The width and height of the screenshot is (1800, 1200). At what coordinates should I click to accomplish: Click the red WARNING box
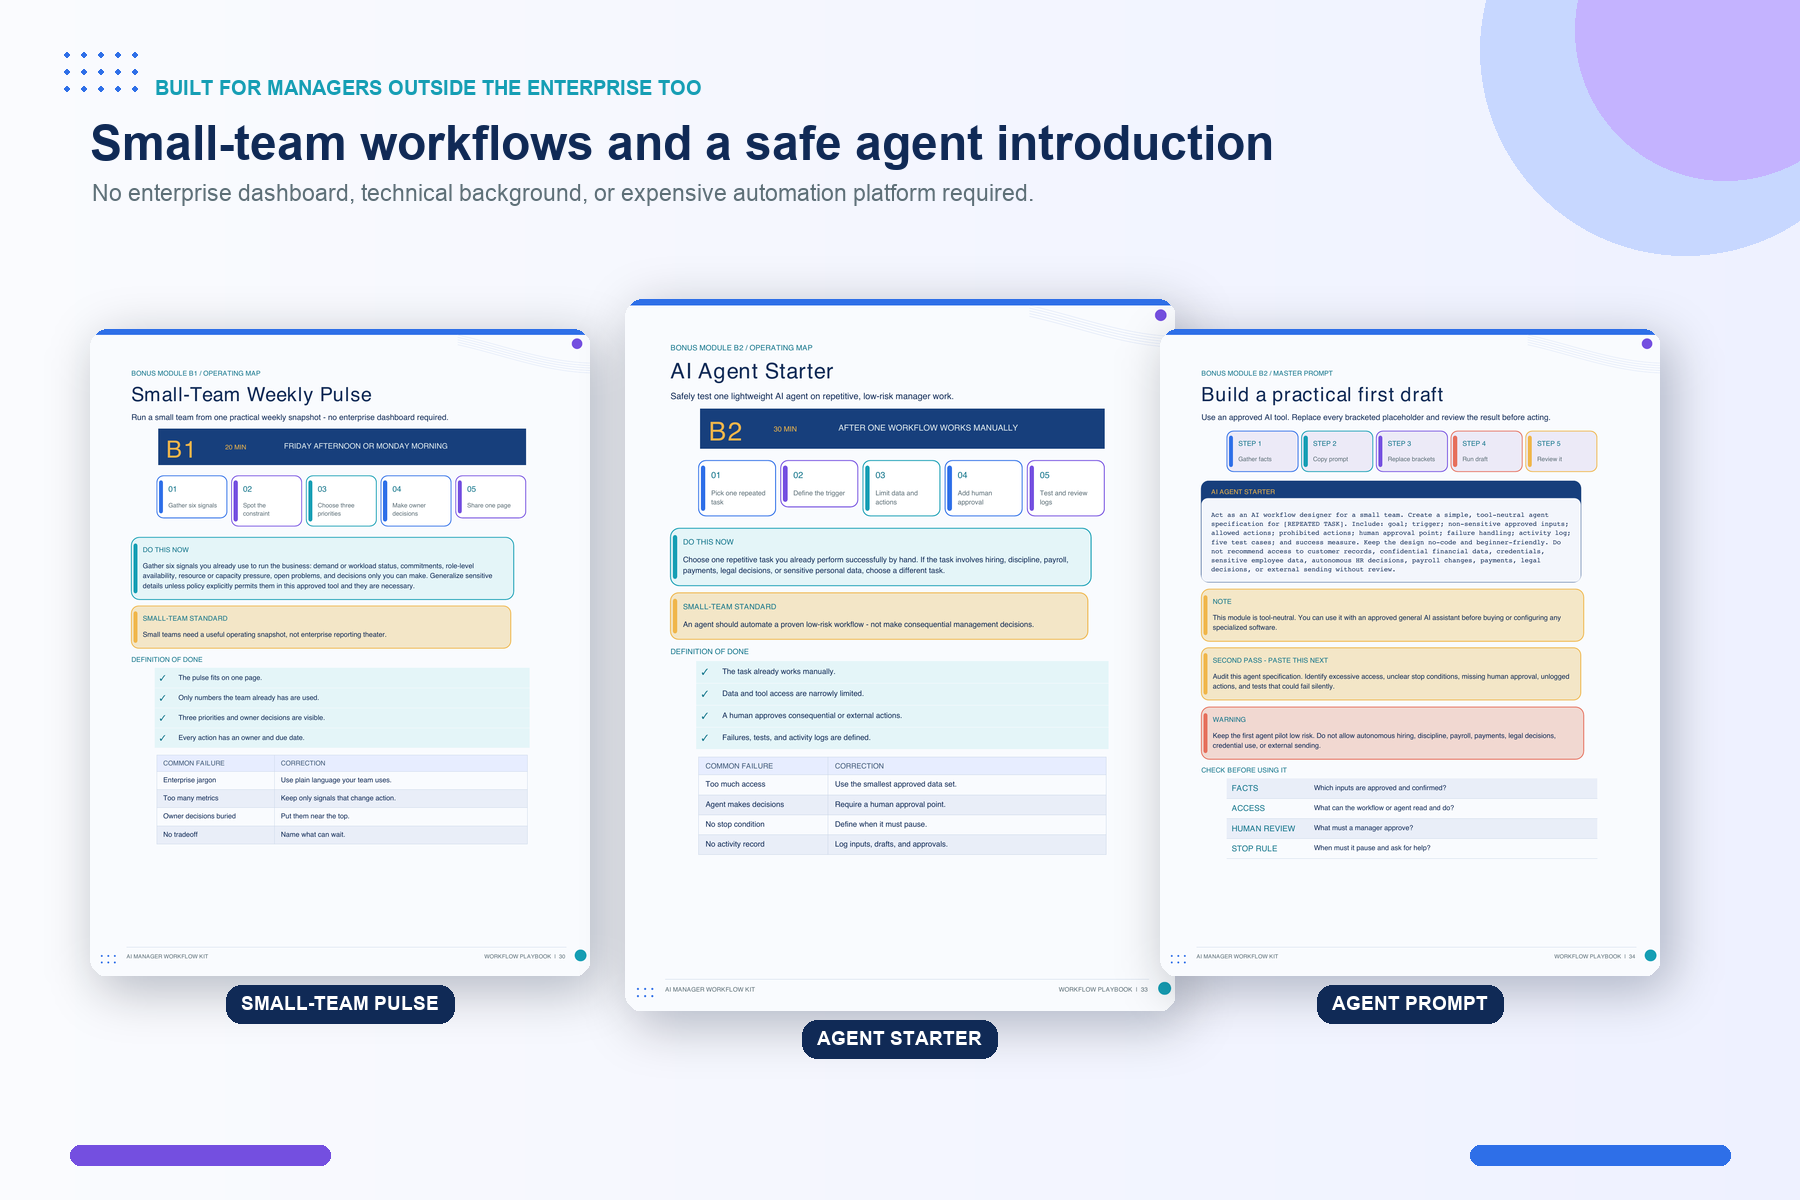[x=1392, y=733]
